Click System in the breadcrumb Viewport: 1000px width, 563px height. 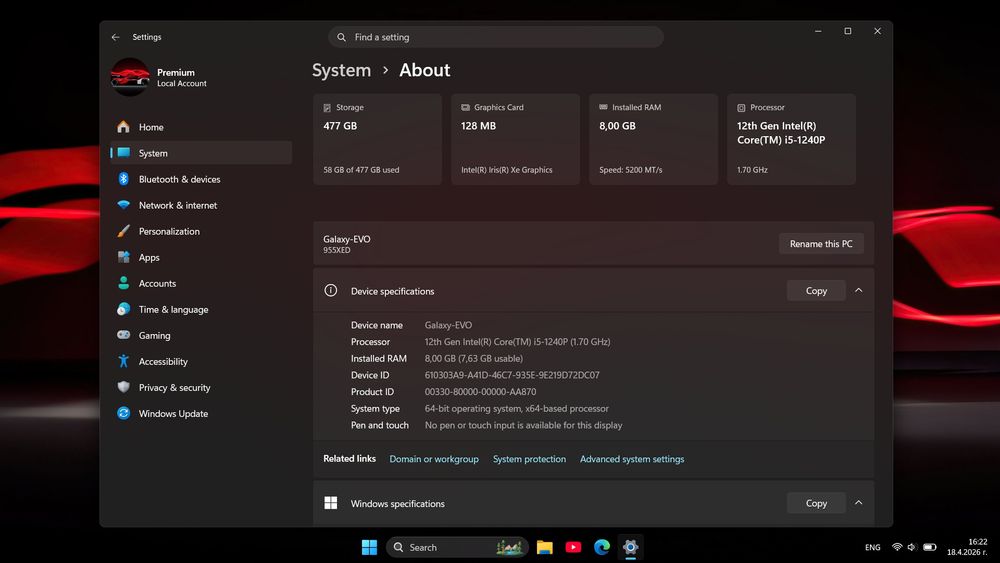(341, 70)
